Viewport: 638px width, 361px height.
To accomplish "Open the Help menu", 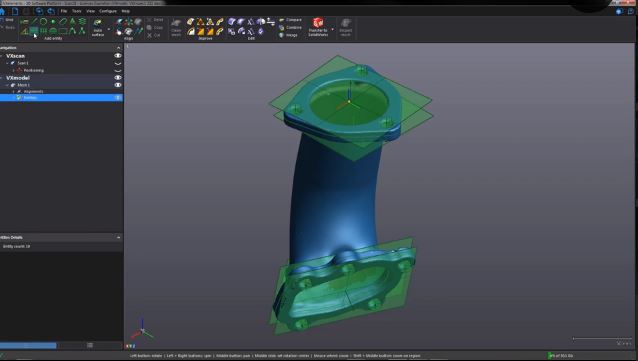I will (x=126, y=11).
